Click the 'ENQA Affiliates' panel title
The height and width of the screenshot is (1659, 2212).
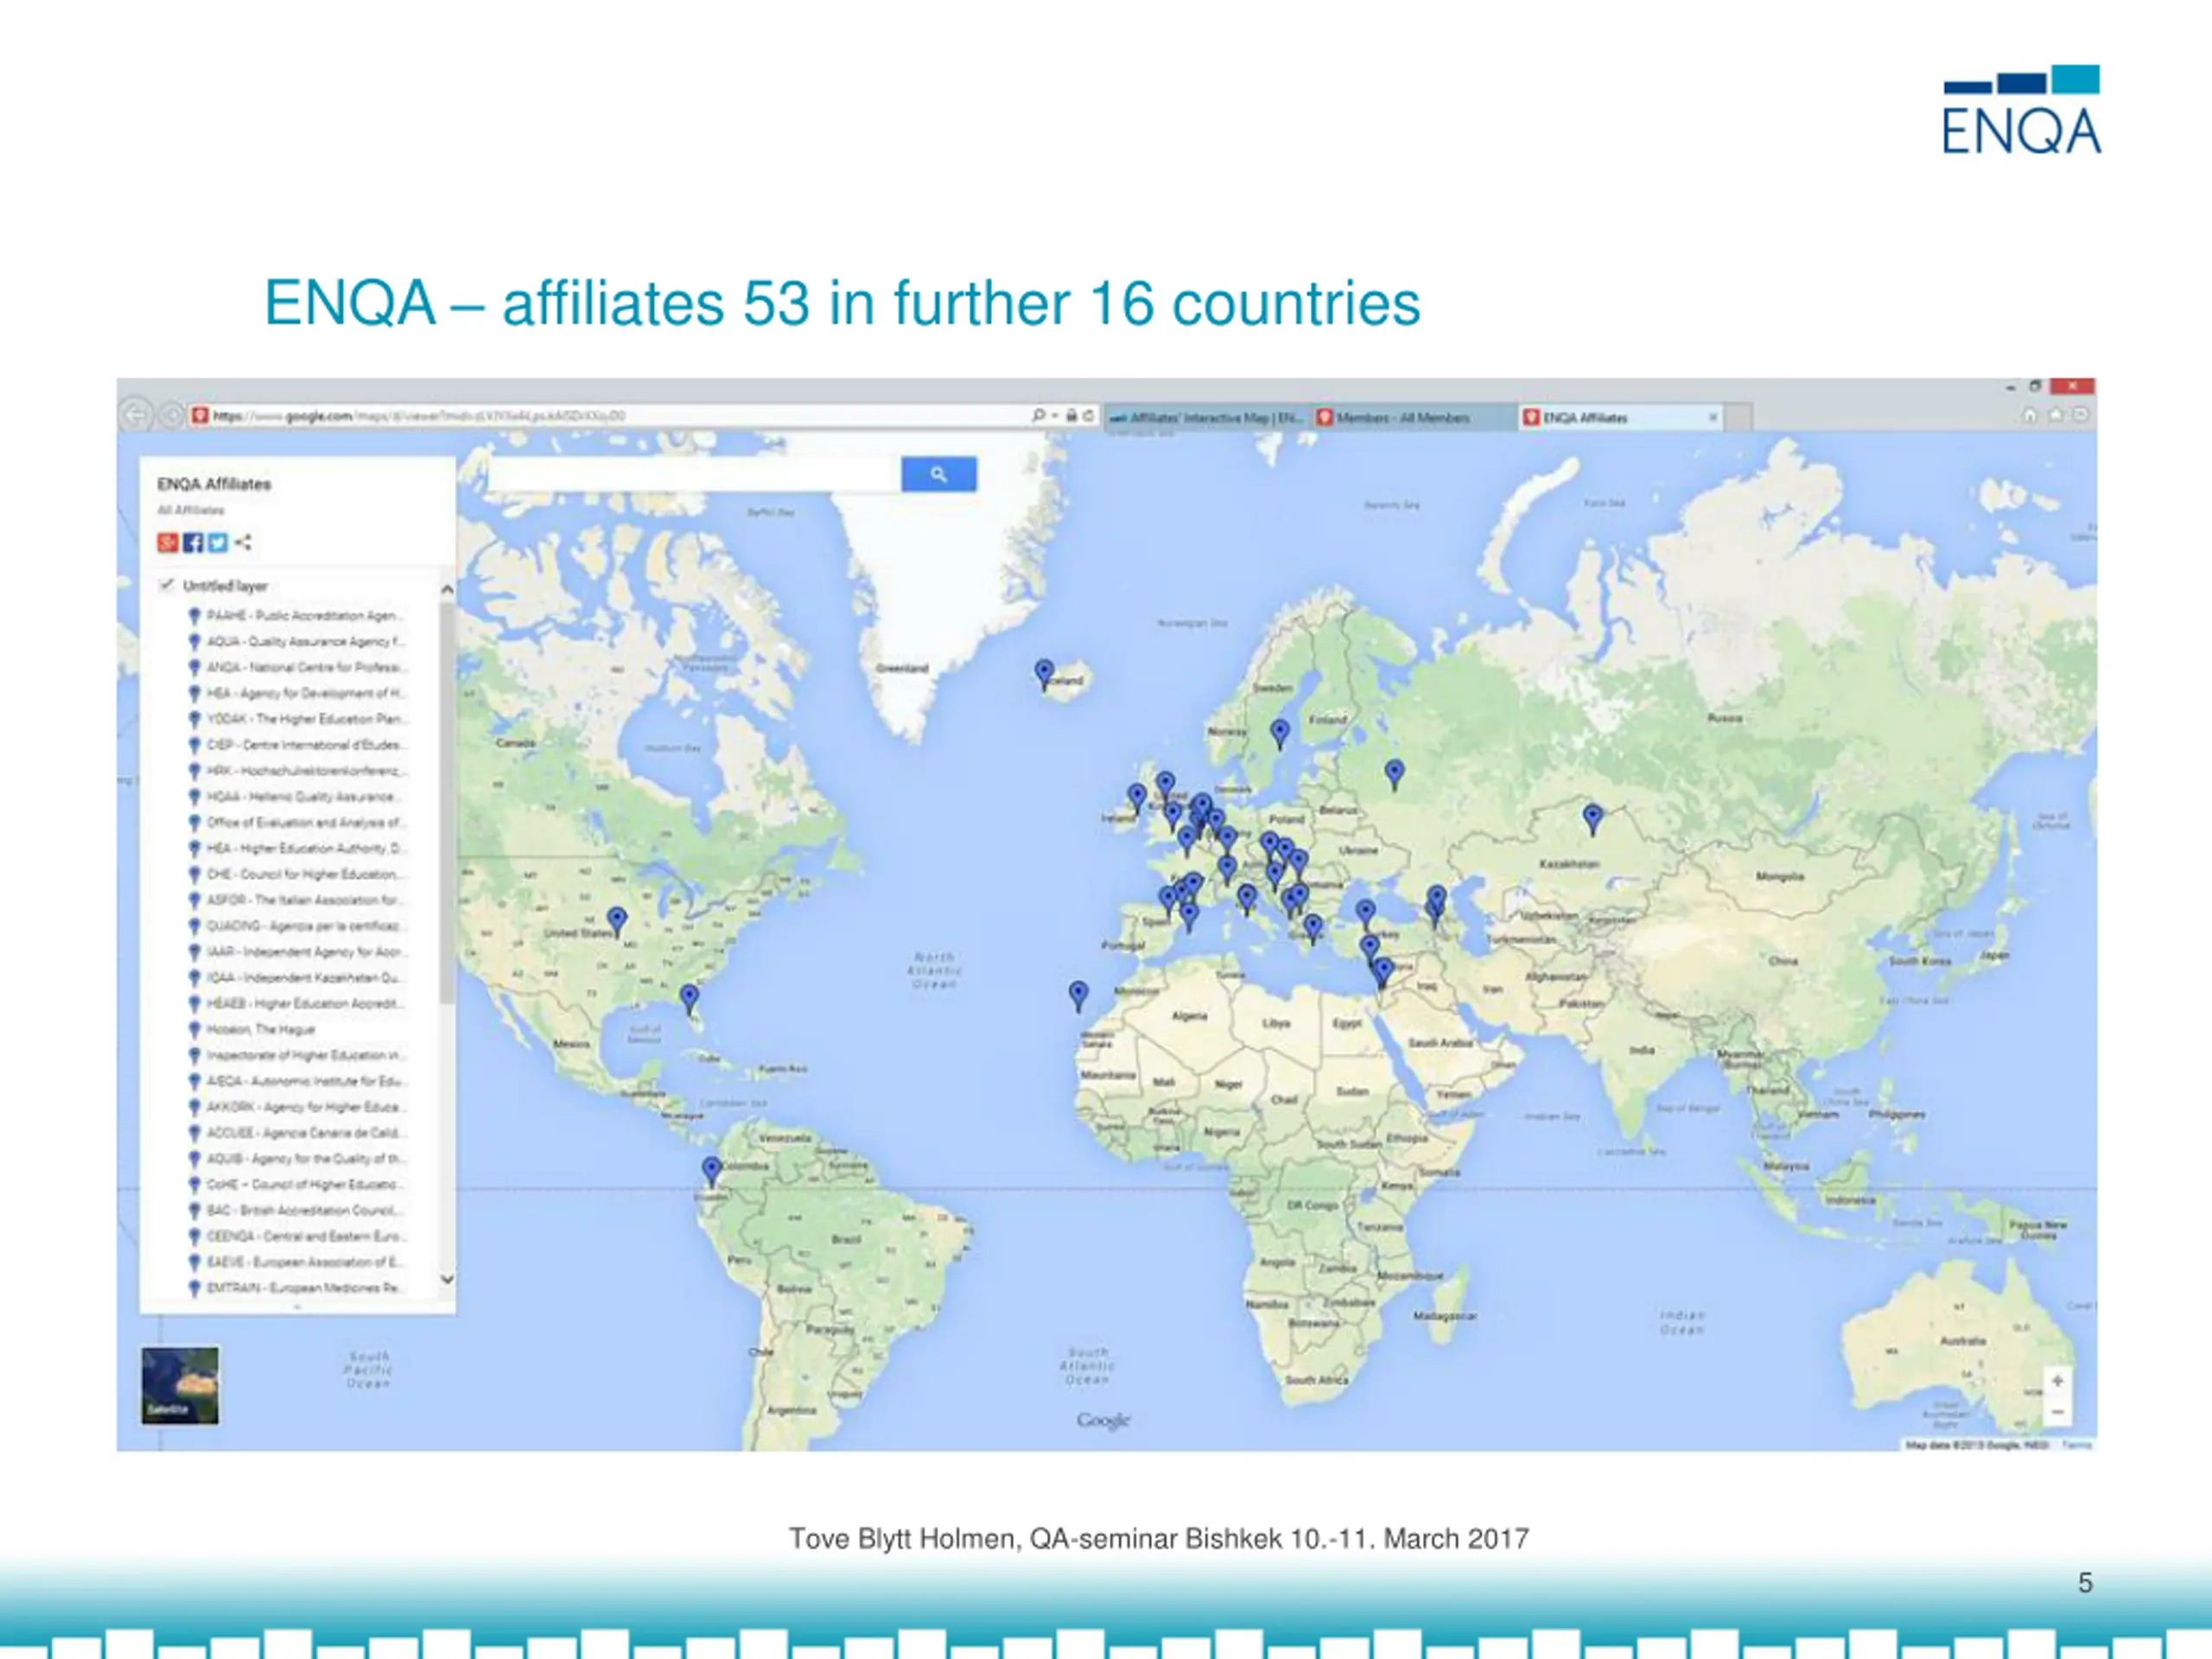pos(214,484)
